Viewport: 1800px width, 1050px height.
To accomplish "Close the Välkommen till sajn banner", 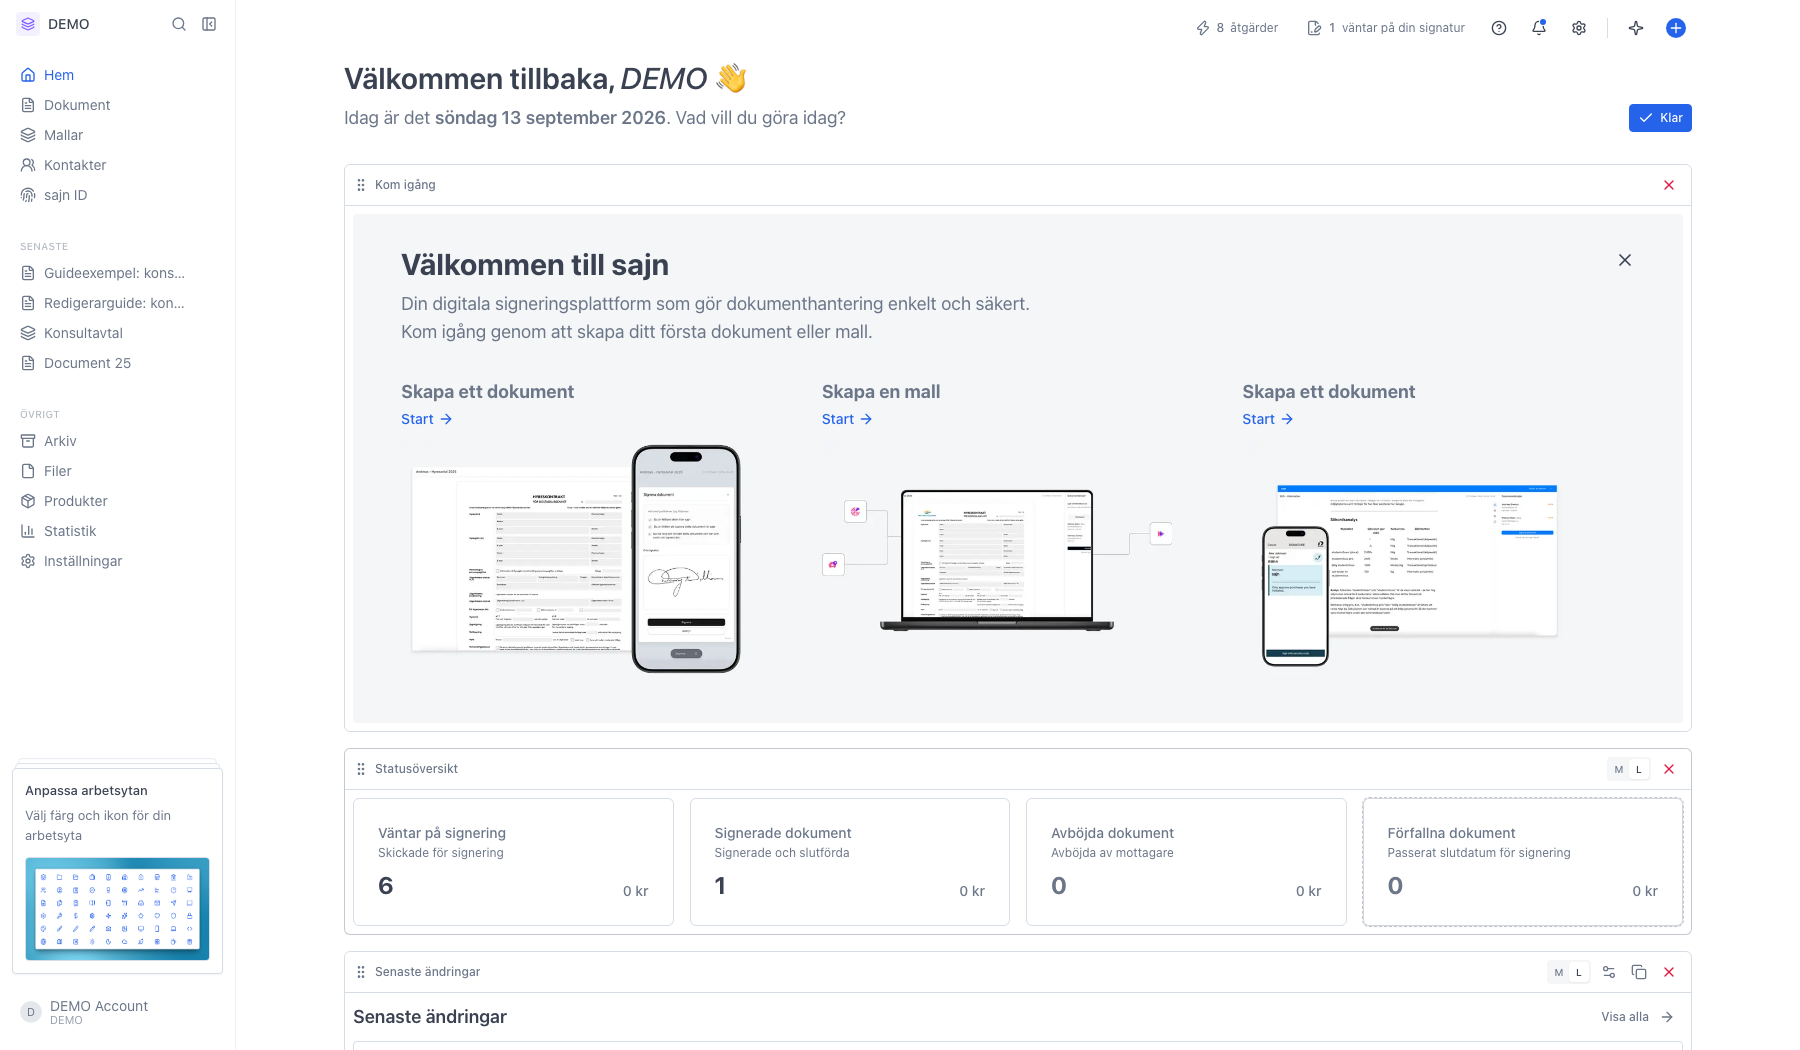I will [x=1625, y=260].
